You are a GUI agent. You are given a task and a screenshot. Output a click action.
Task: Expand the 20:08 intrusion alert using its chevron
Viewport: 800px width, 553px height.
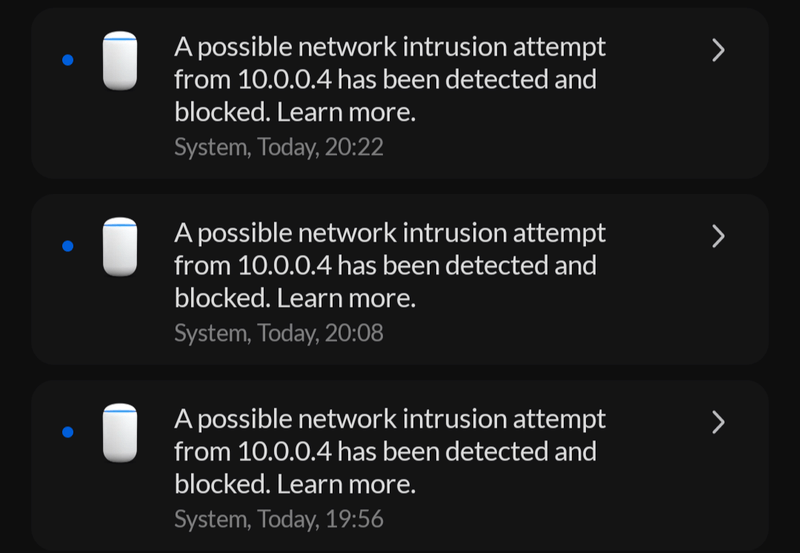(x=718, y=237)
